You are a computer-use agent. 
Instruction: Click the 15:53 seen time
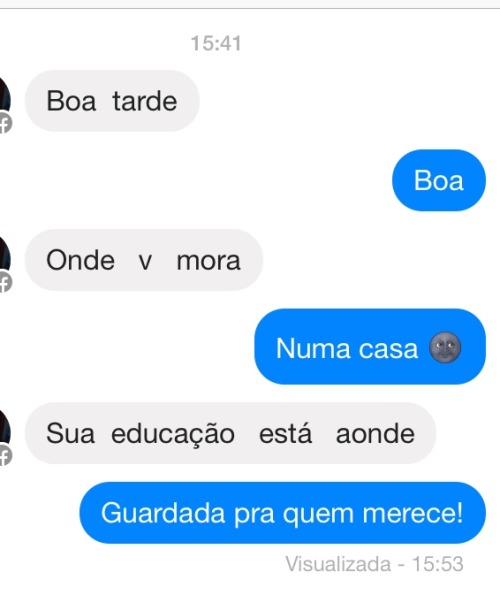pyautogui.click(x=438, y=564)
